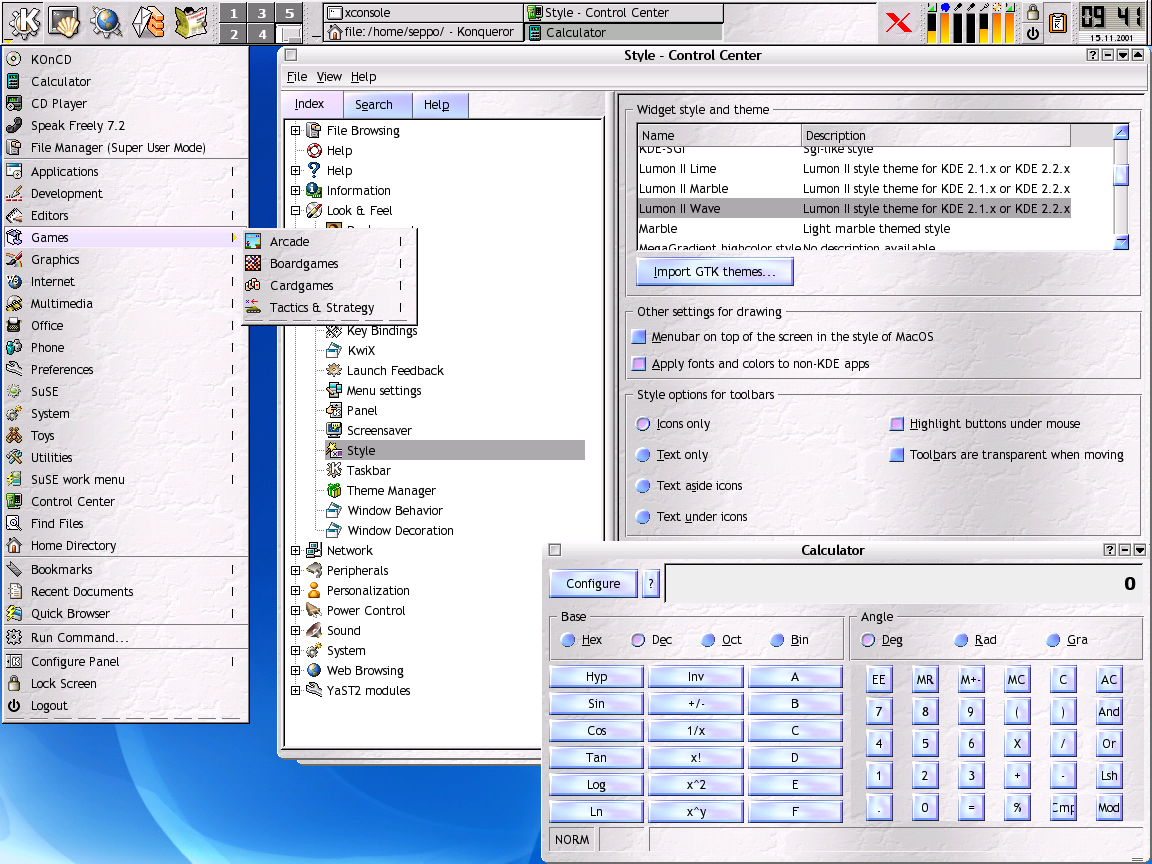
Task: Toggle Highlight buttons under mouse
Action: tap(896, 424)
